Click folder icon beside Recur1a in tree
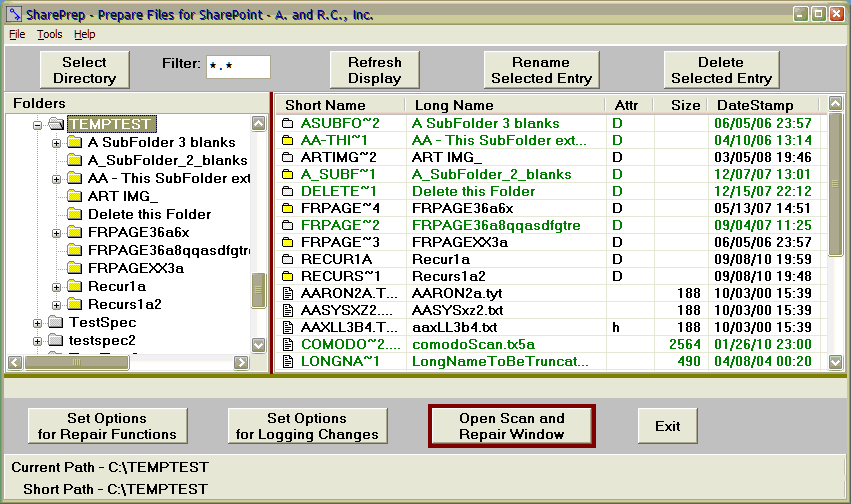This screenshot has width=851, height=504. coord(74,286)
